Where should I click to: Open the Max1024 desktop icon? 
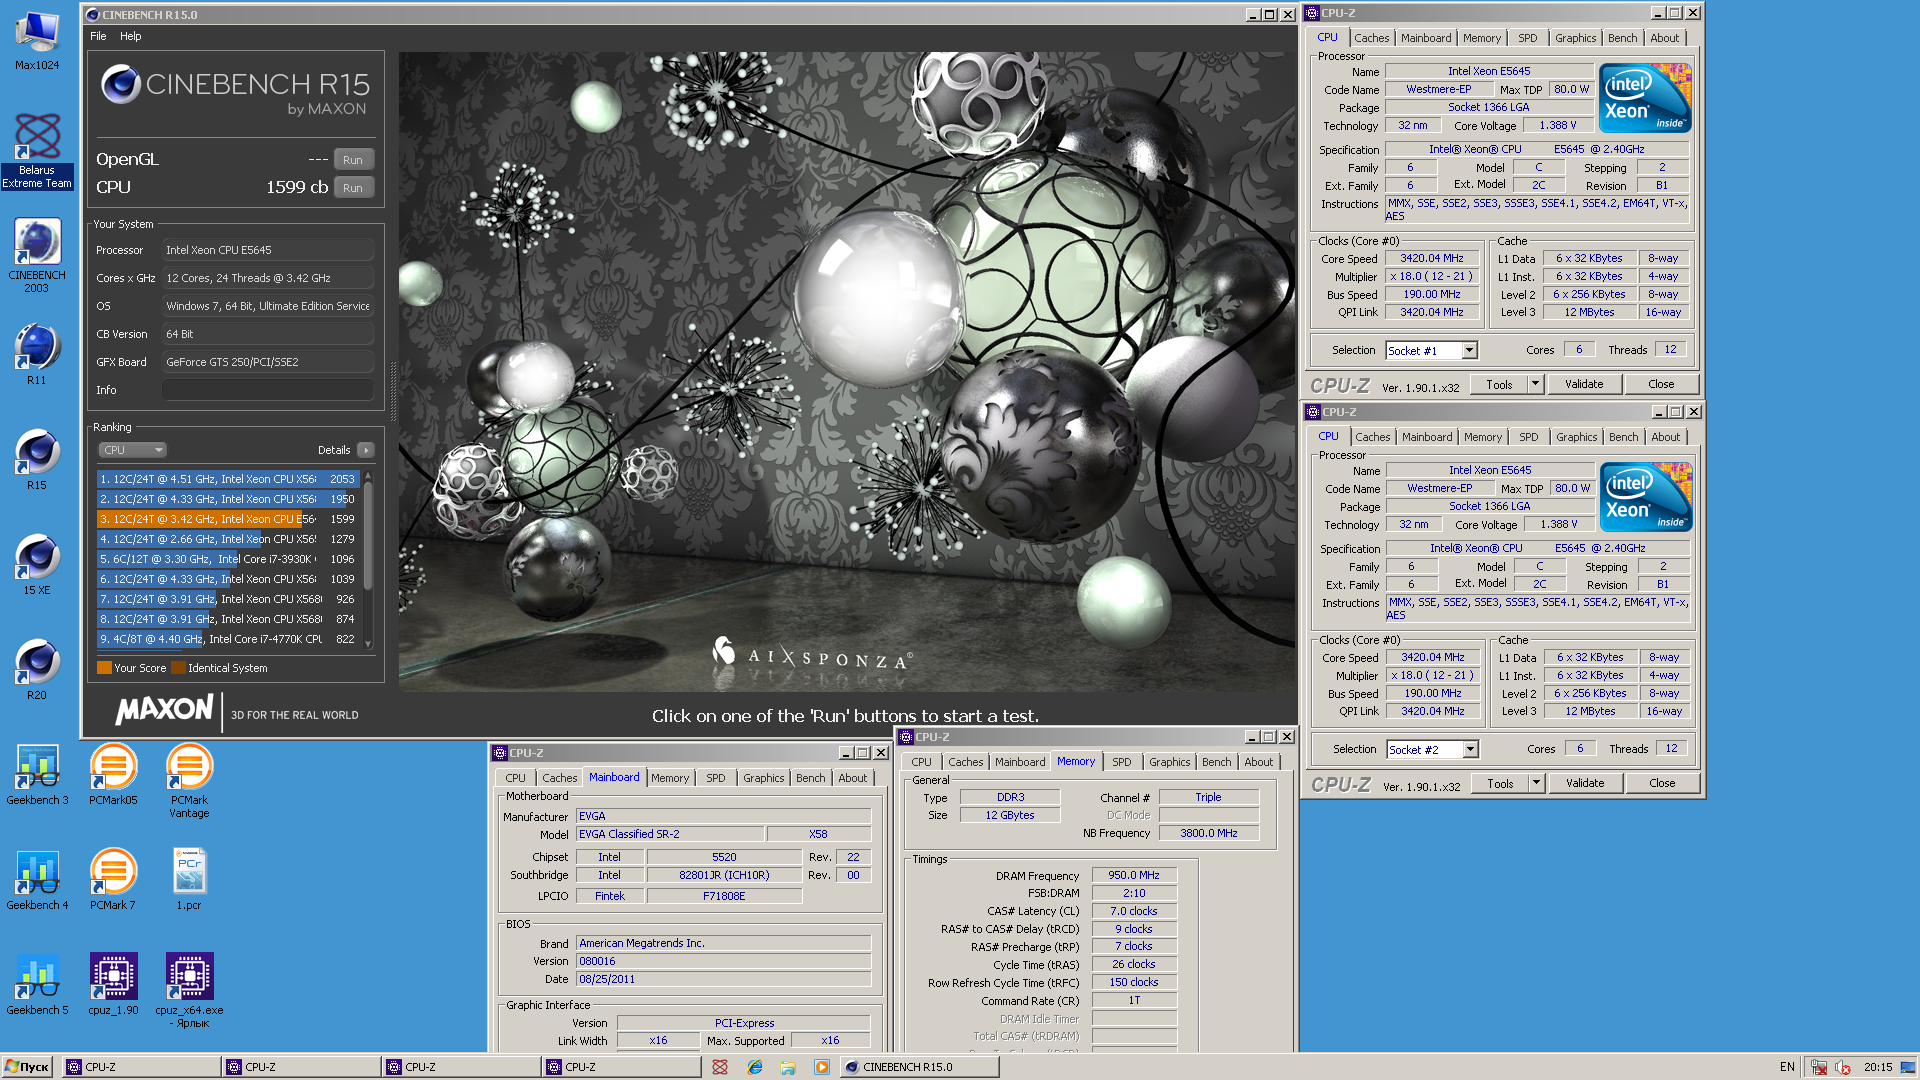(37, 40)
